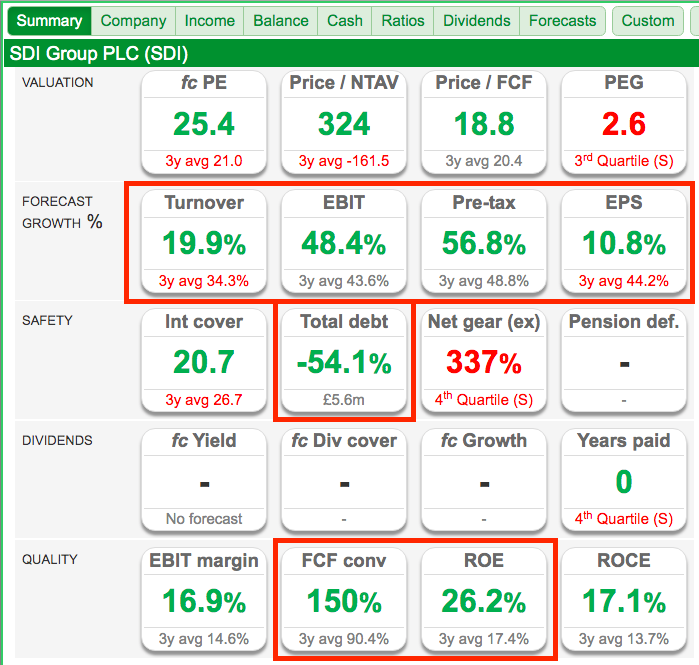Click the '3y avg 13.7%' text
This screenshot has width=699, height=665.
click(x=624, y=639)
